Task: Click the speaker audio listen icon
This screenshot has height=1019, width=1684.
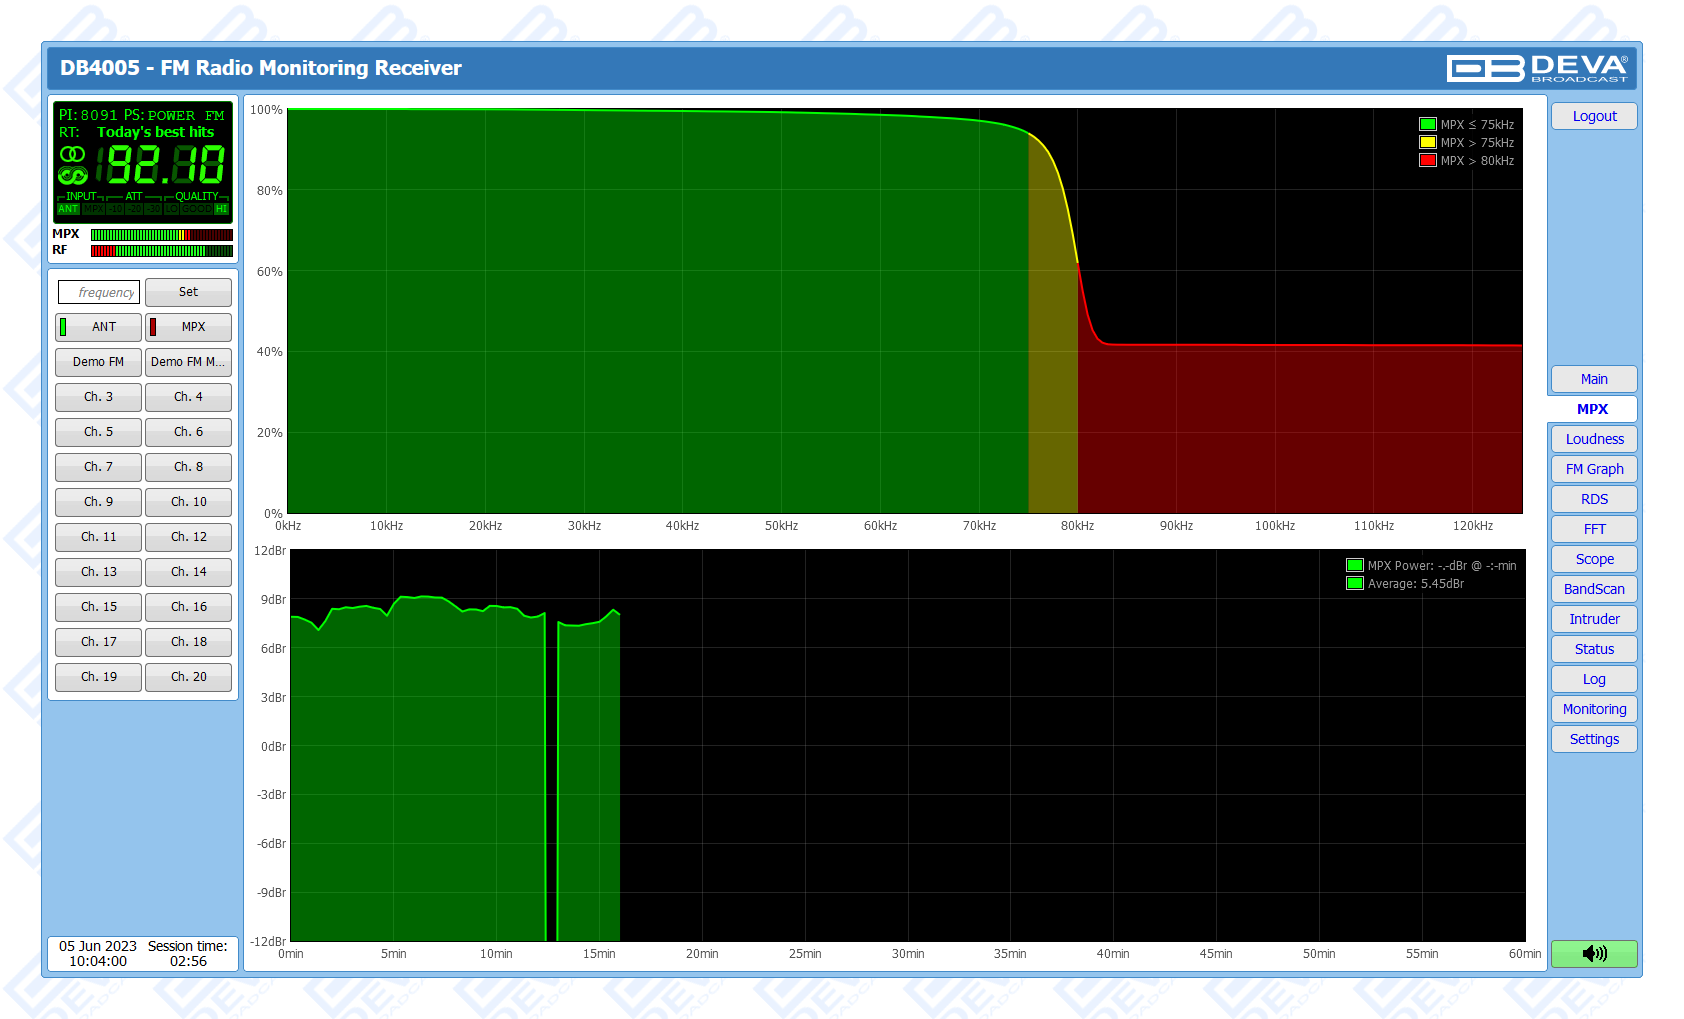Action: click(x=1594, y=953)
